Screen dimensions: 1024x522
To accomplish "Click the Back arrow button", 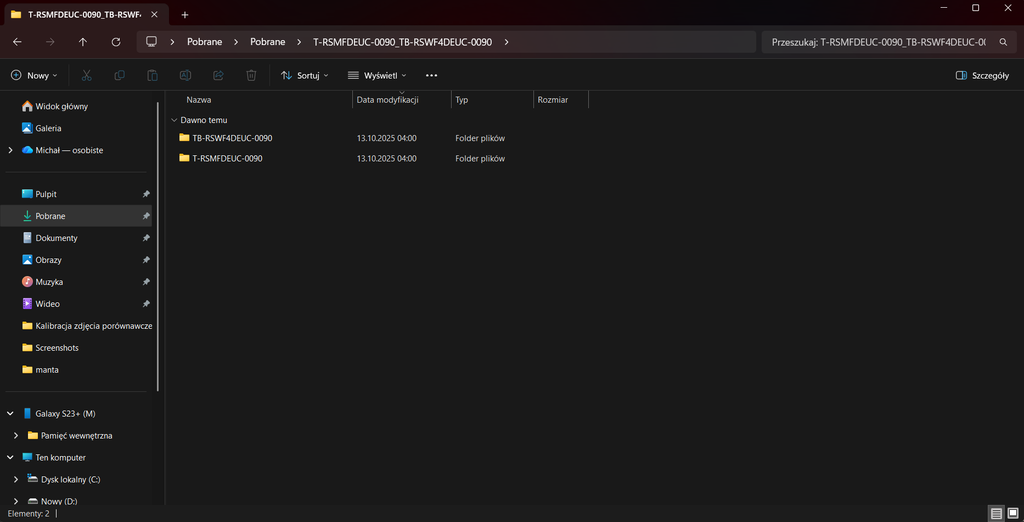I will click(18, 42).
